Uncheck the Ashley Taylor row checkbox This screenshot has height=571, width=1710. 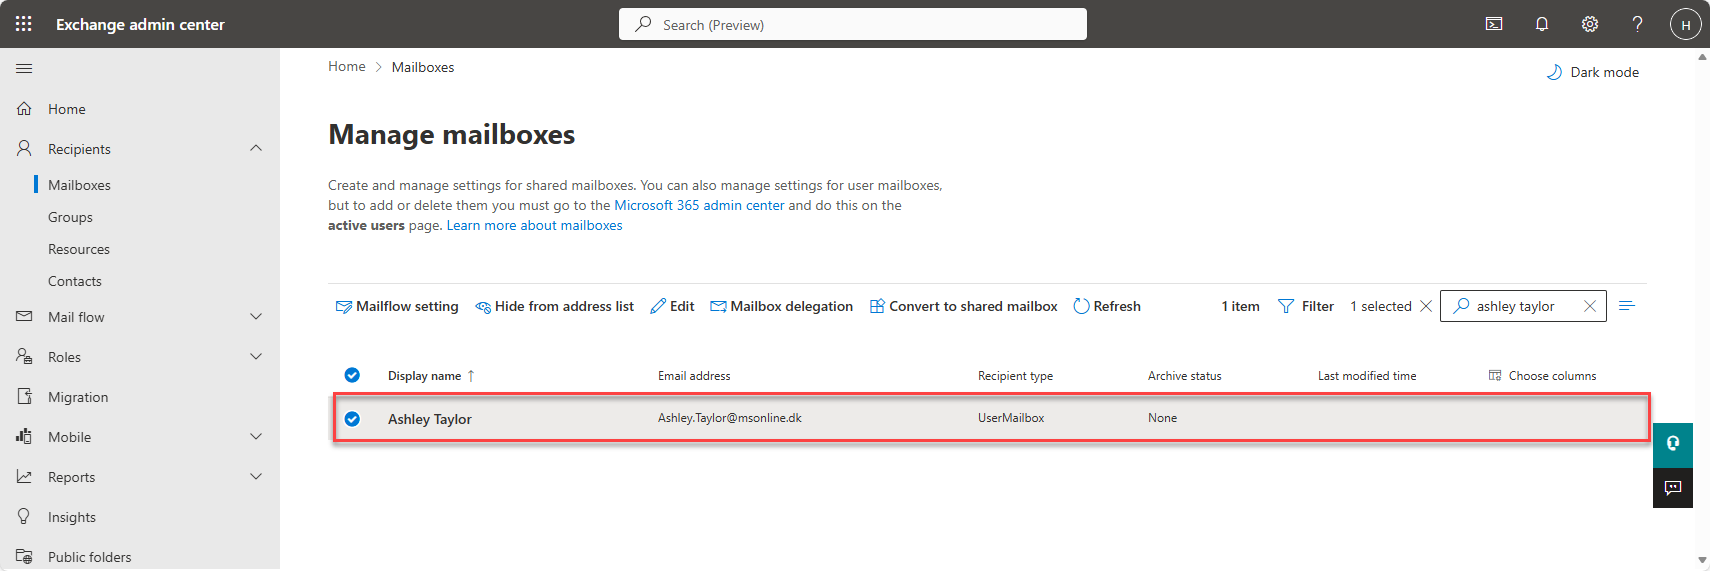click(352, 419)
